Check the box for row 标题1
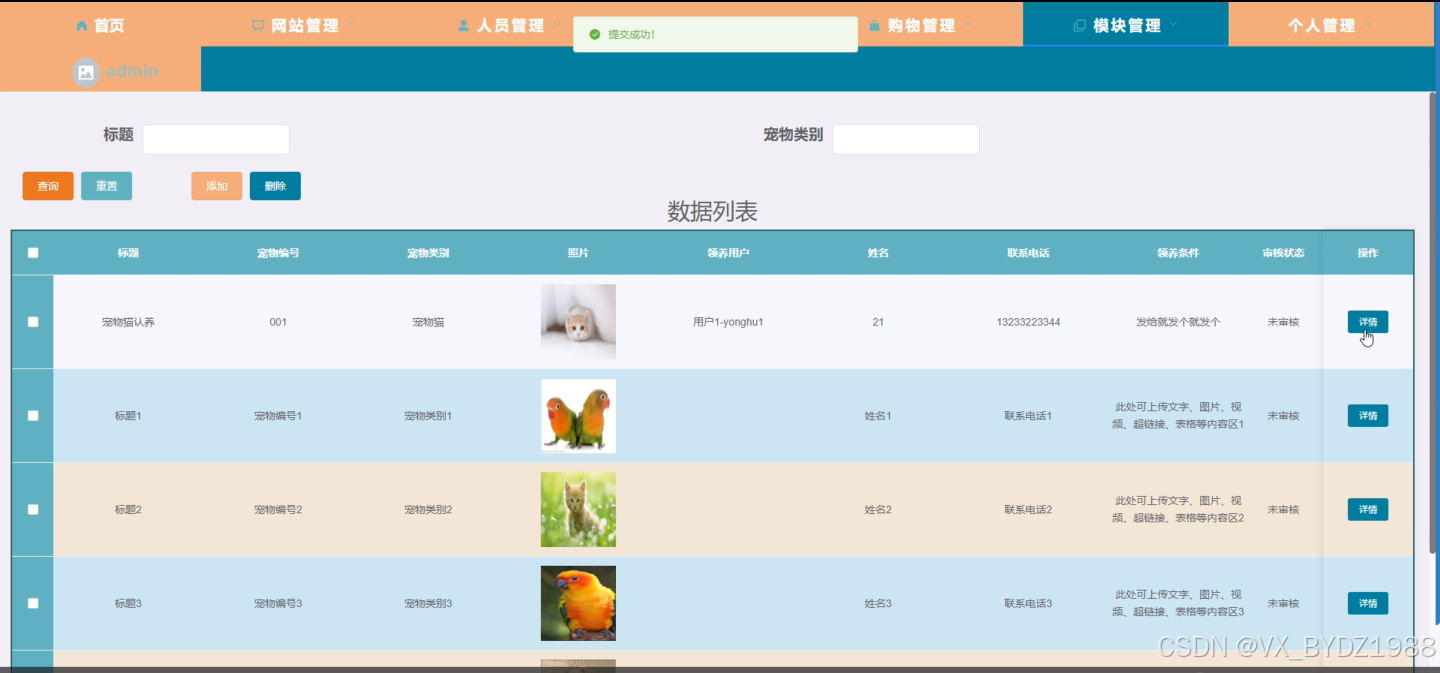Viewport: 1440px width, 673px height. tap(33, 416)
